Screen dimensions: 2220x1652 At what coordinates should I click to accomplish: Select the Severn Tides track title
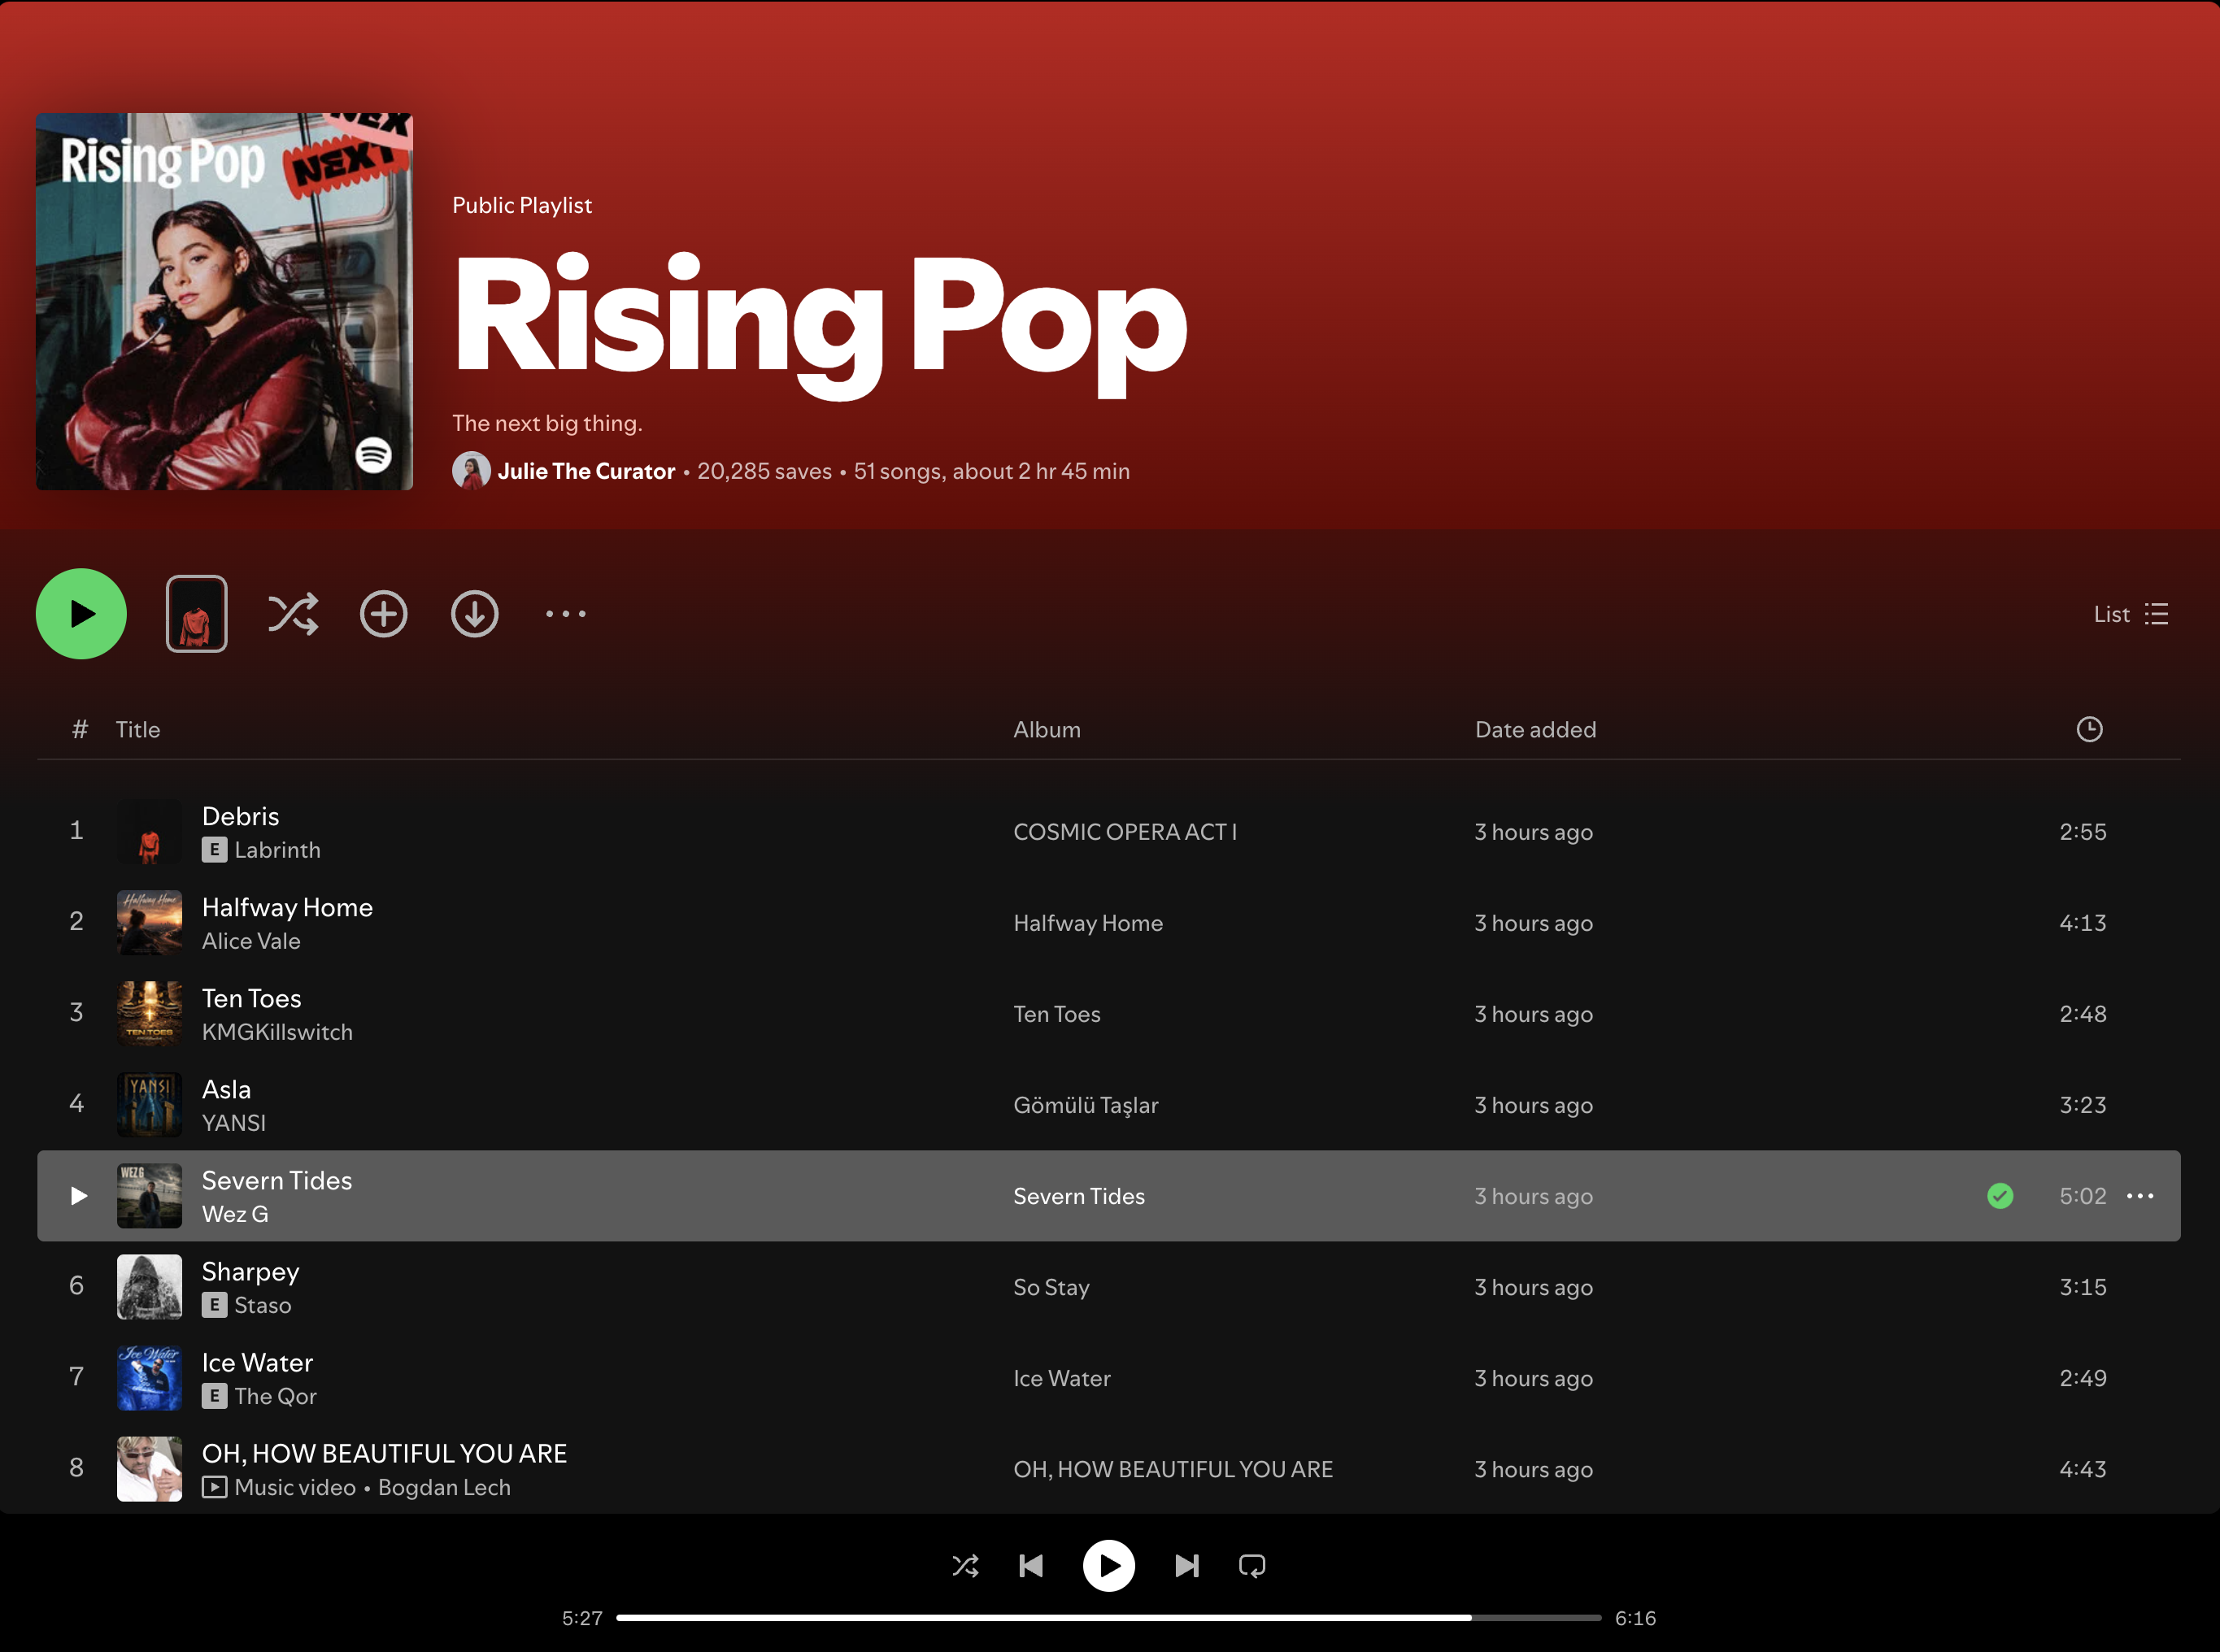click(277, 1180)
